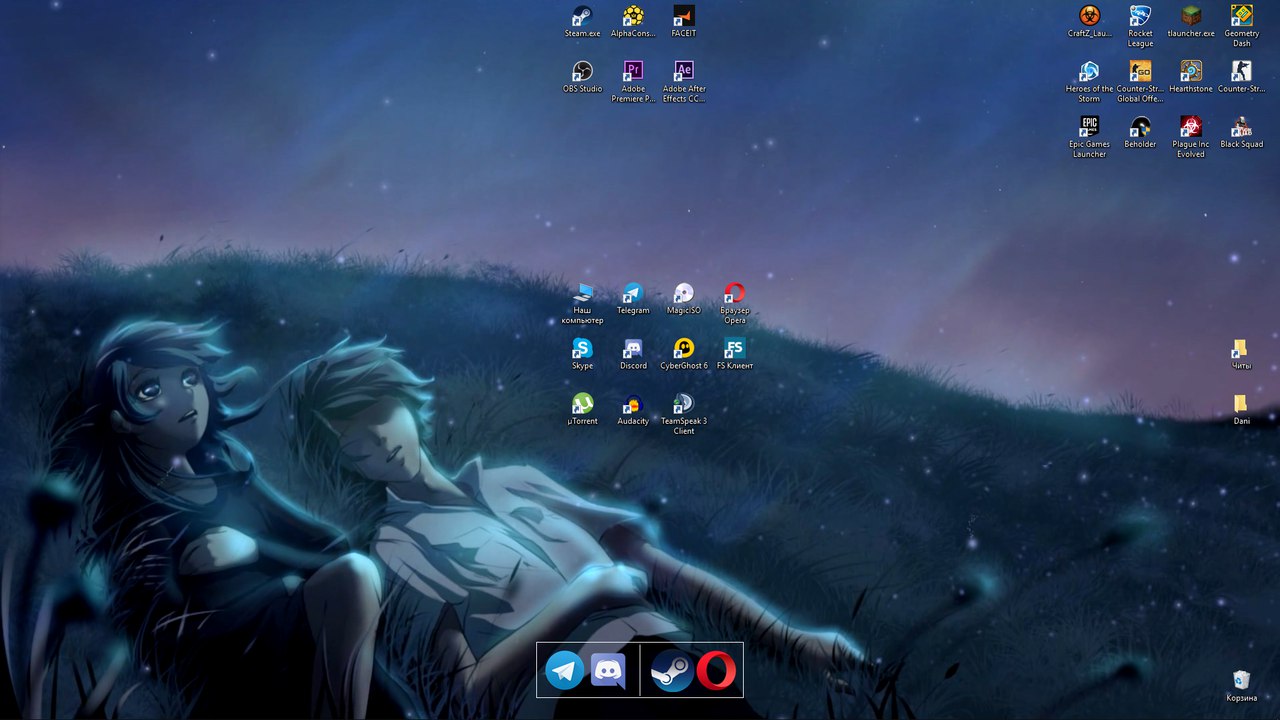
Task: Open the Epic Games Launcher icon
Action: tap(1090, 137)
